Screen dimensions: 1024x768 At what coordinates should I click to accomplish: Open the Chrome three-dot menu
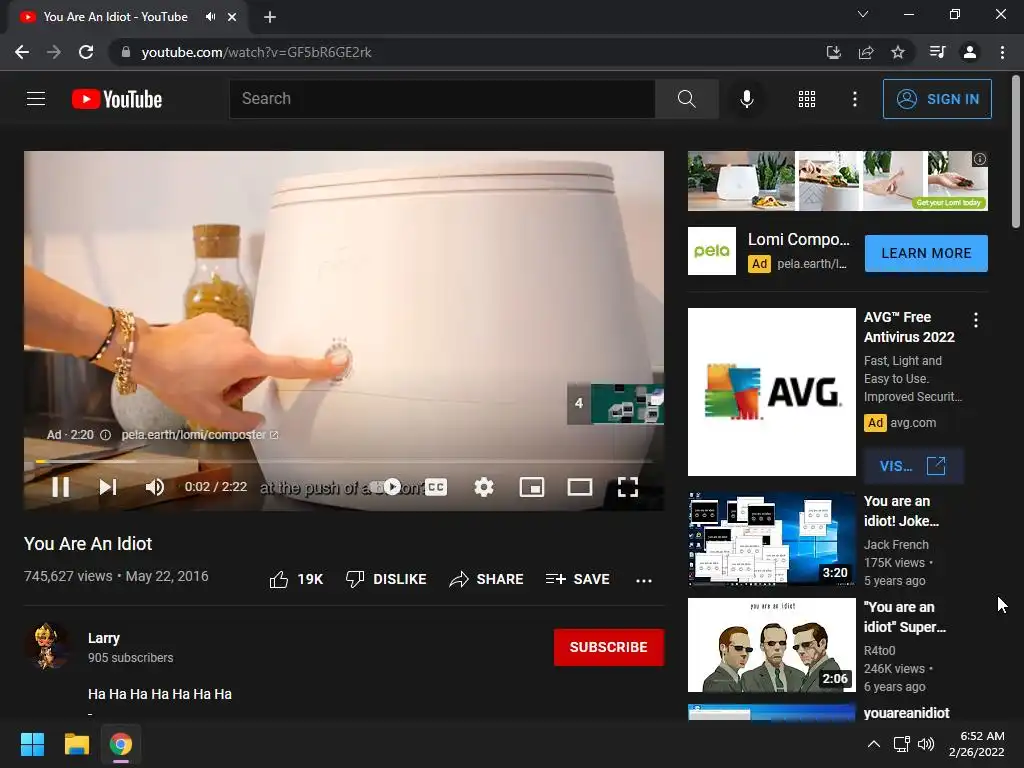pos(1002,52)
